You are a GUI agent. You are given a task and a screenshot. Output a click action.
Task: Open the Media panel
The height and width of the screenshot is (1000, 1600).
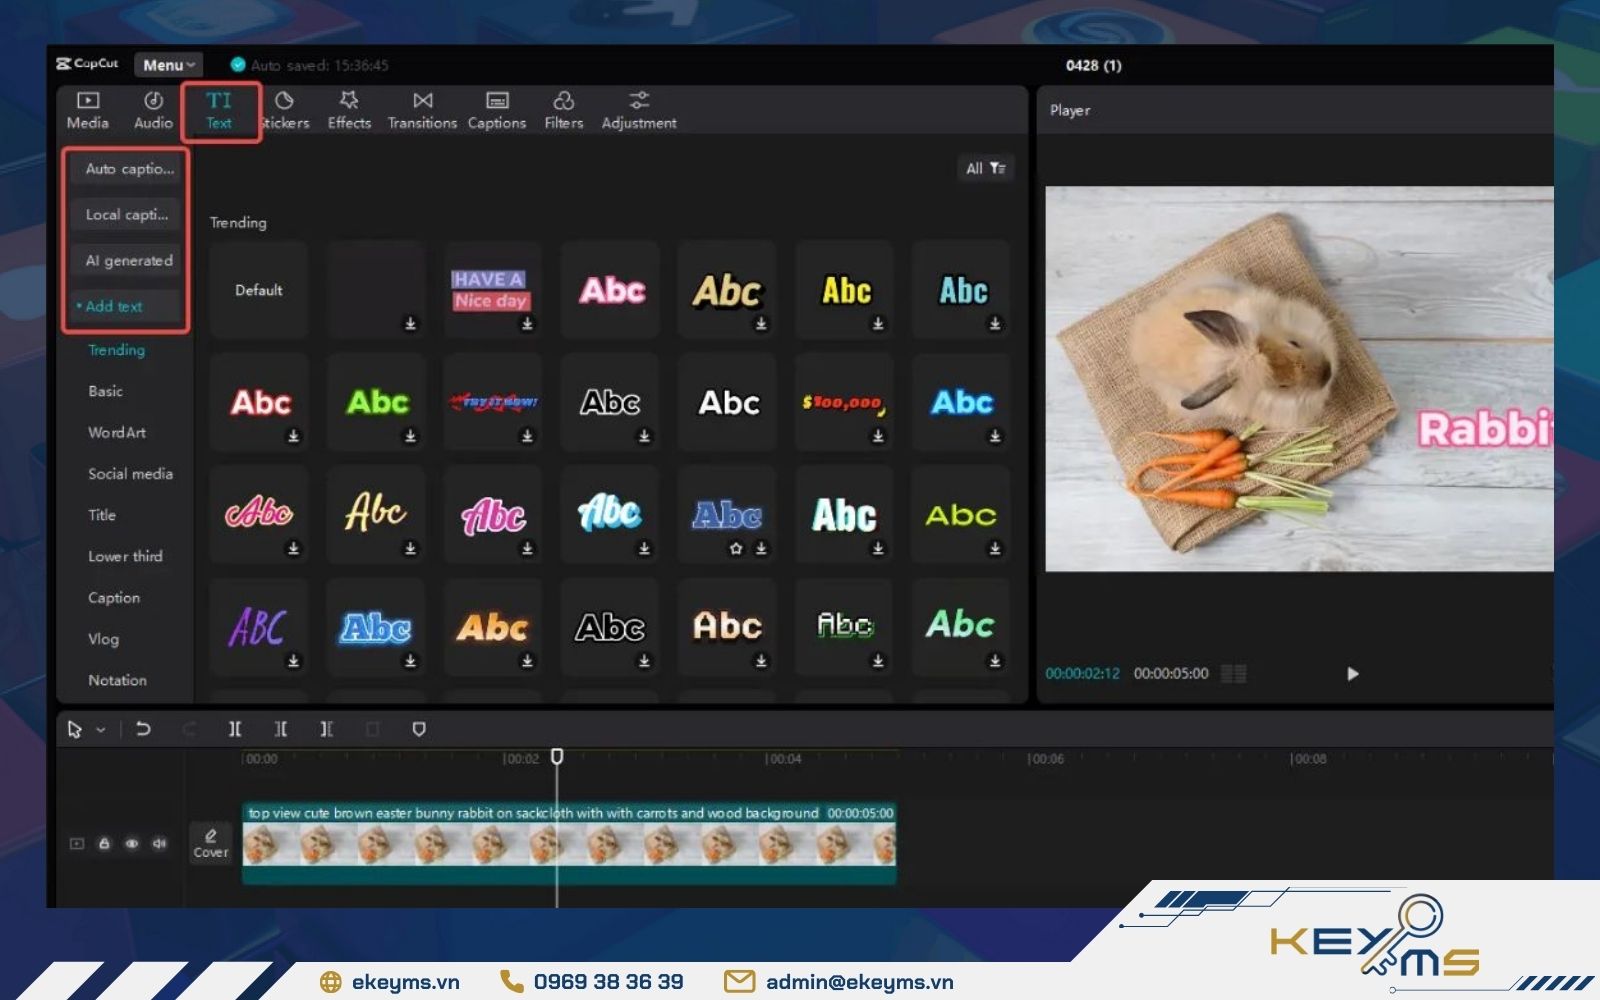(87, 109)
